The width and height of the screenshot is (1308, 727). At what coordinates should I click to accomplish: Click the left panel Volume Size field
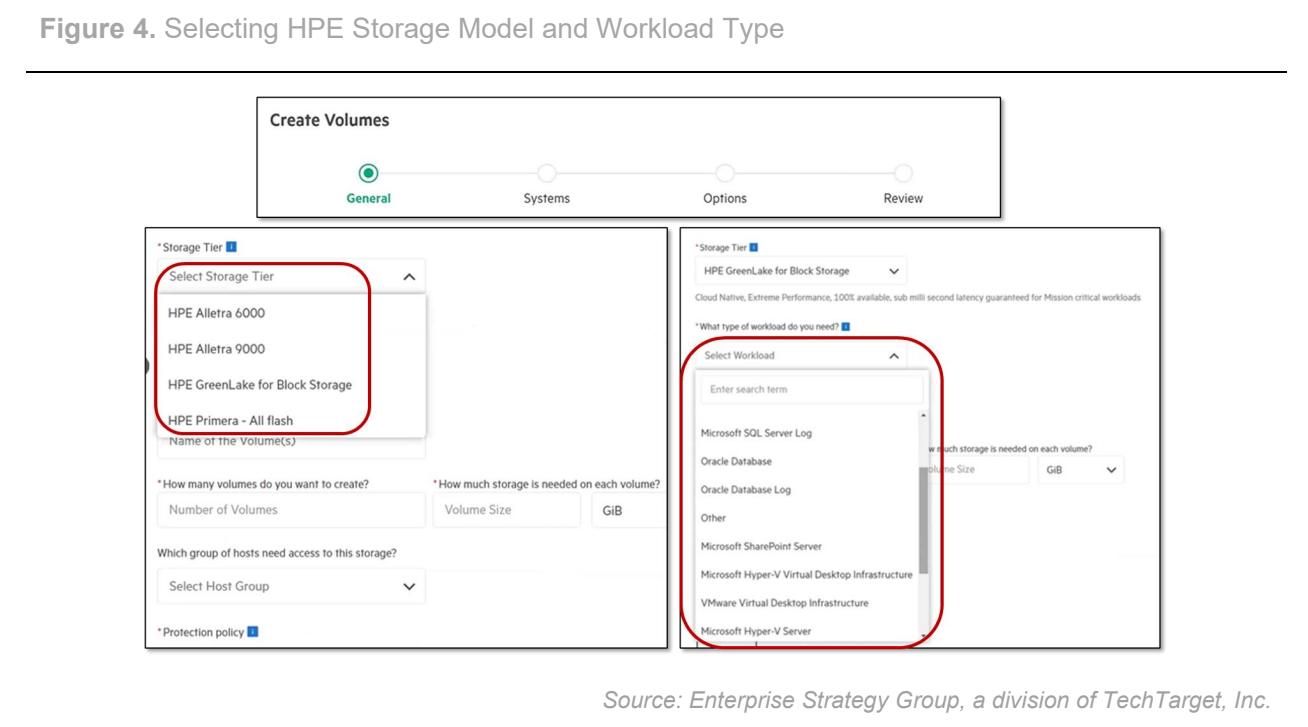pyautogui.click(x=506, y=510)
